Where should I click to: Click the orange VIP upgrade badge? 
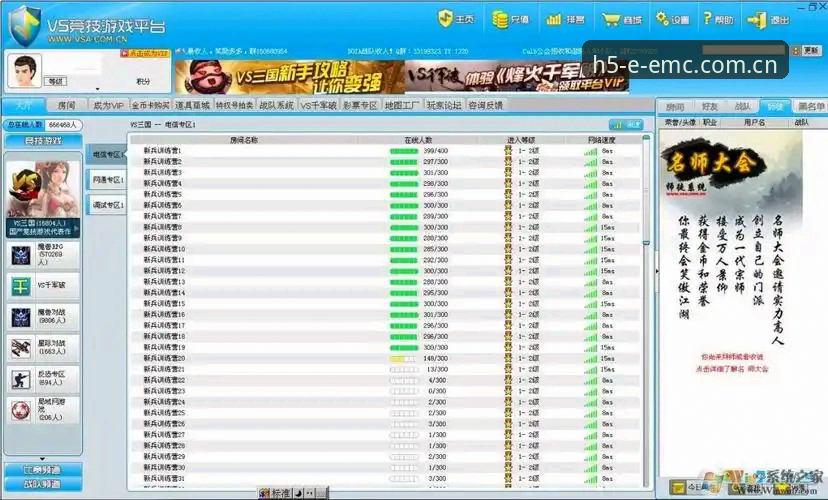(145, 53)
